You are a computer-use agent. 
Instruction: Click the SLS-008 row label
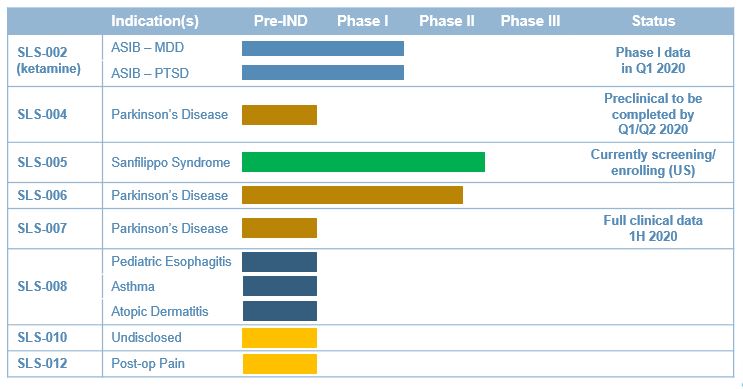coord(42,286)
